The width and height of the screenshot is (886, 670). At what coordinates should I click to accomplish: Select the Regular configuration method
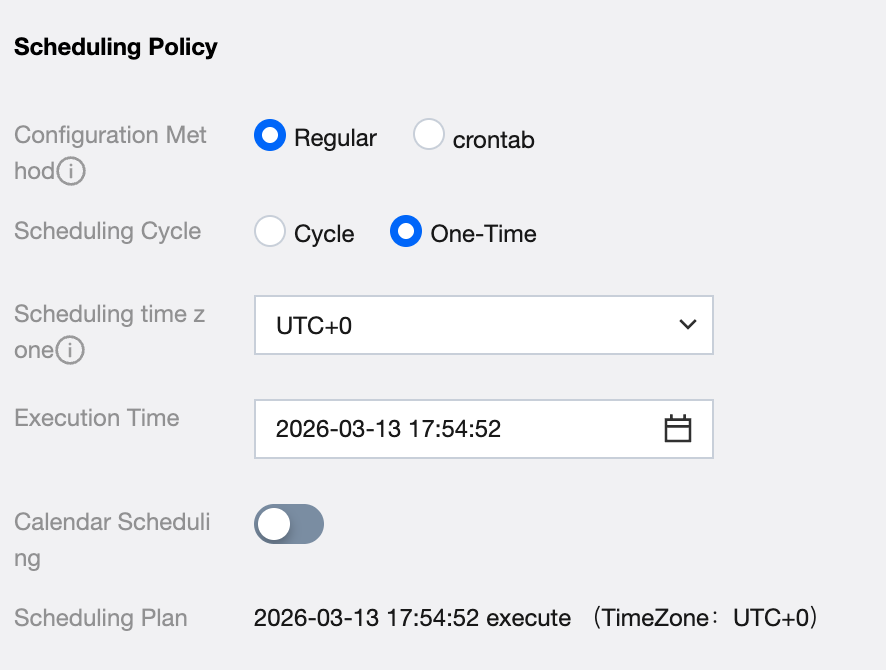271,136
